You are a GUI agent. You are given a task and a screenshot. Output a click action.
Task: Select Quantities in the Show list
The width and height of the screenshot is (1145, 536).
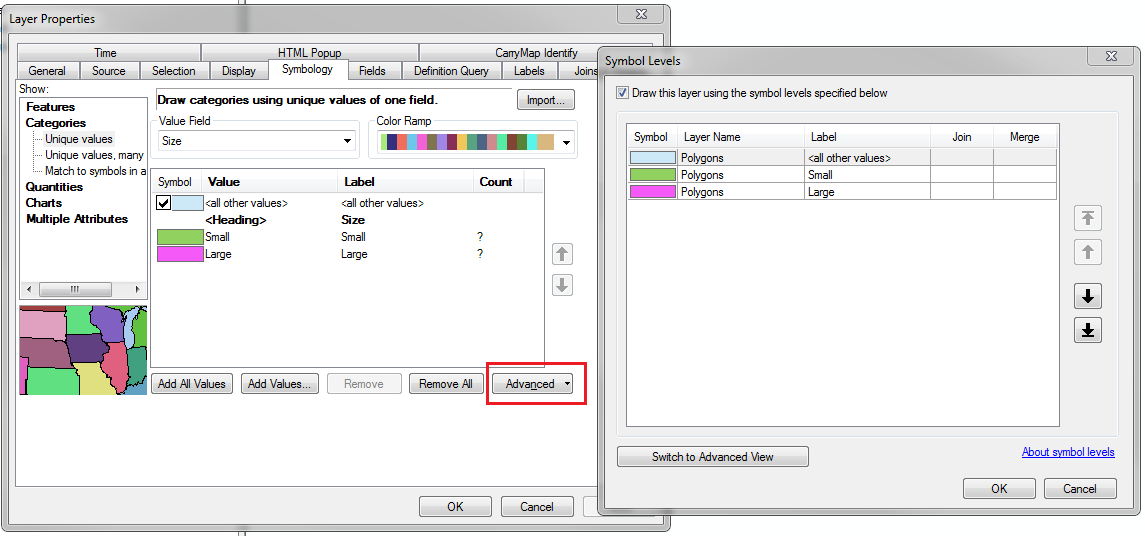tap(54, 187)
